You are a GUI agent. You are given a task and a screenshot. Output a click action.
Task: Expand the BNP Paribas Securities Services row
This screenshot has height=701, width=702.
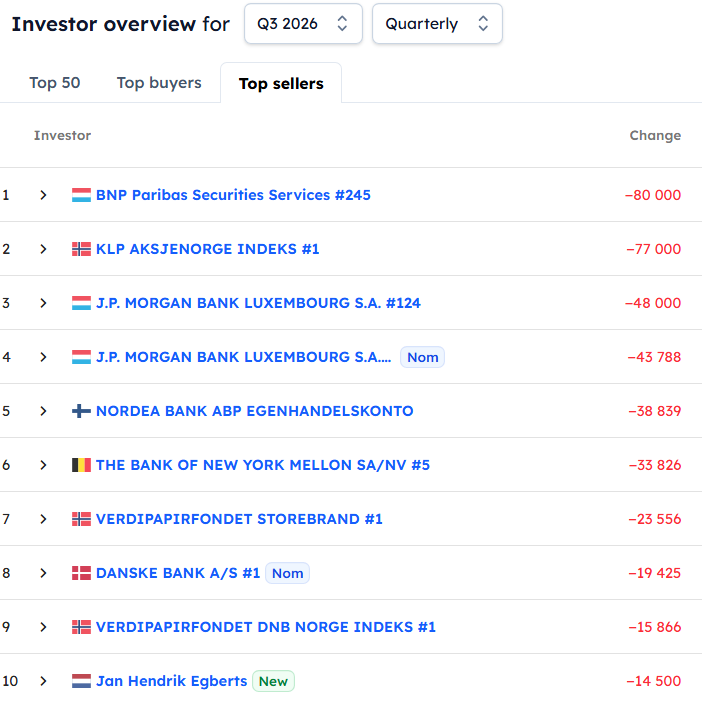[43, 195]
